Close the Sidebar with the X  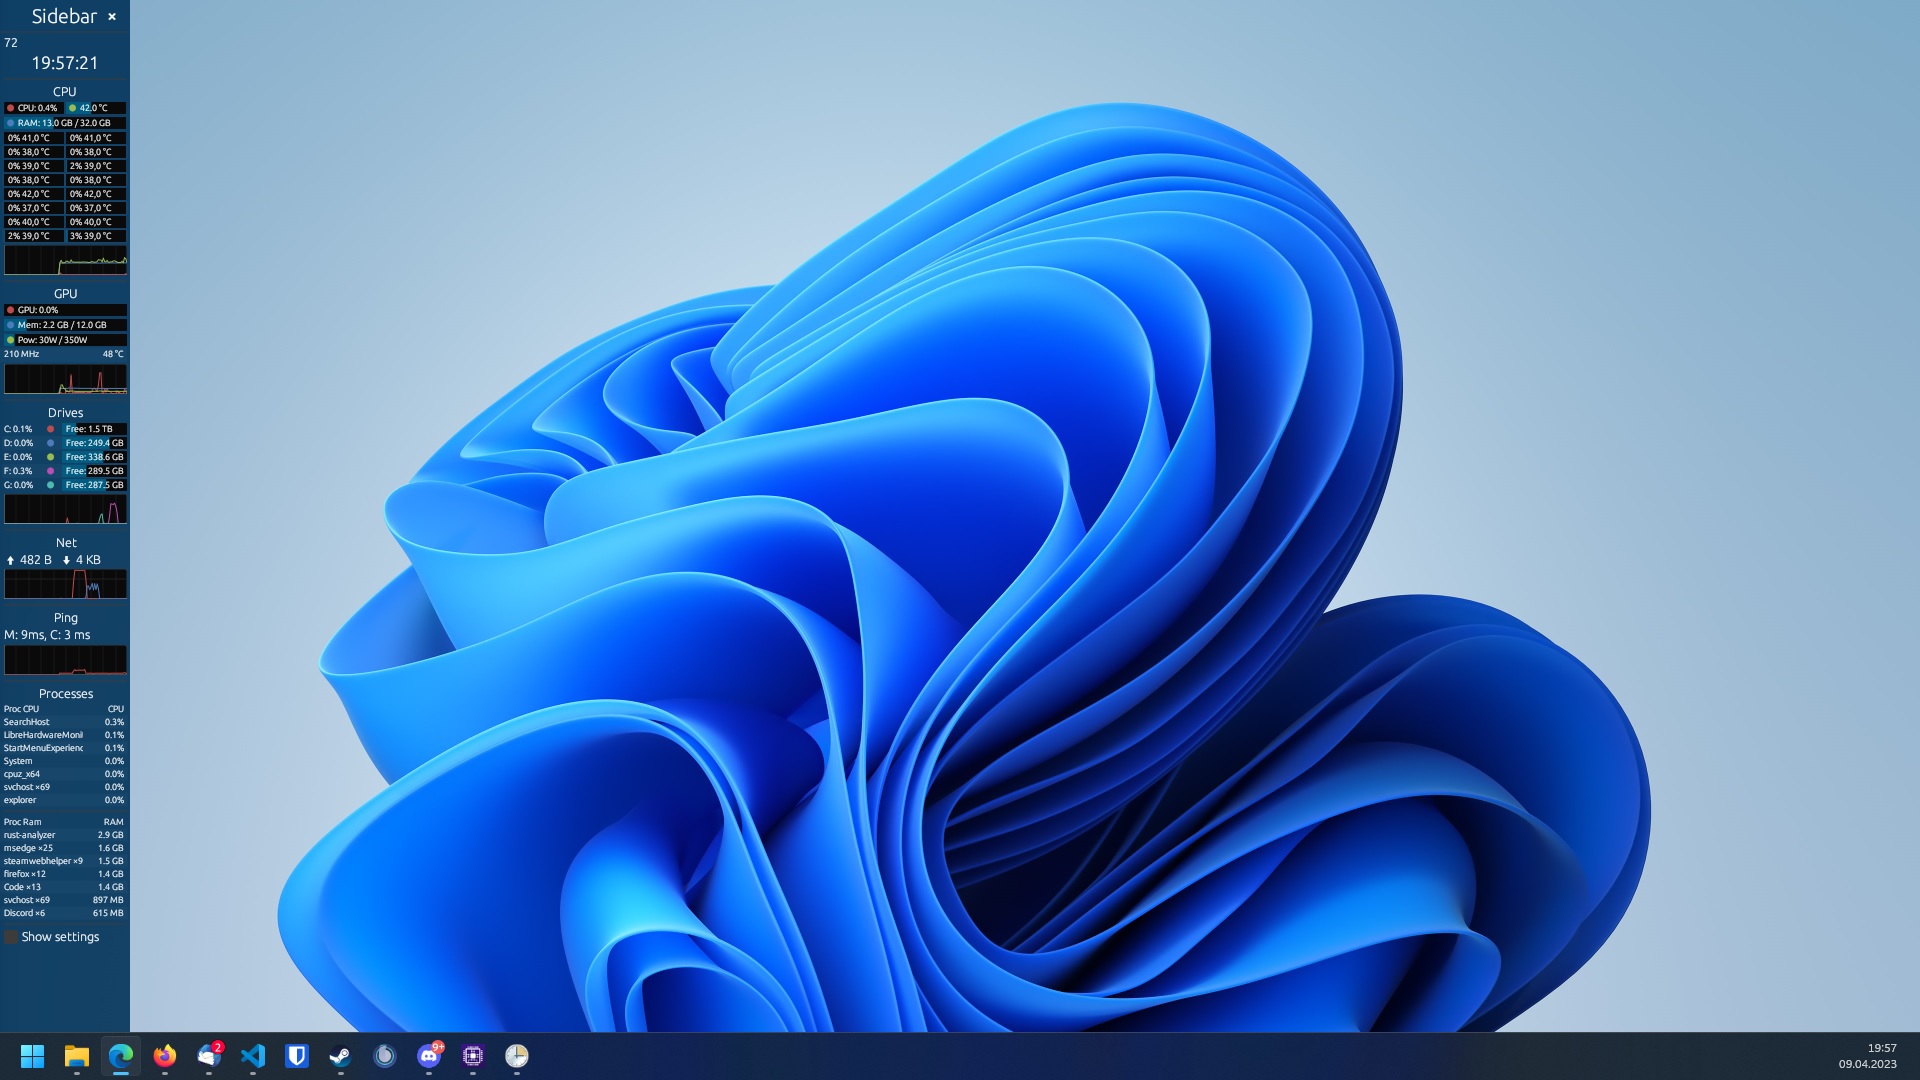point(112,17)
